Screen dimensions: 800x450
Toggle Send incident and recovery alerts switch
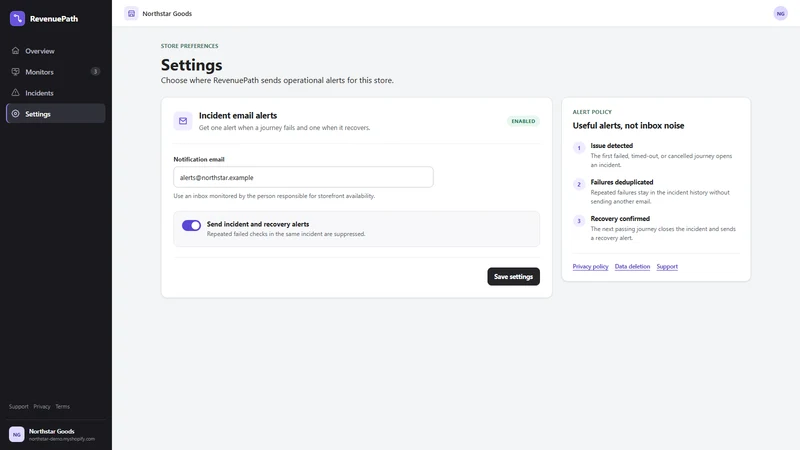coord(191,225)
